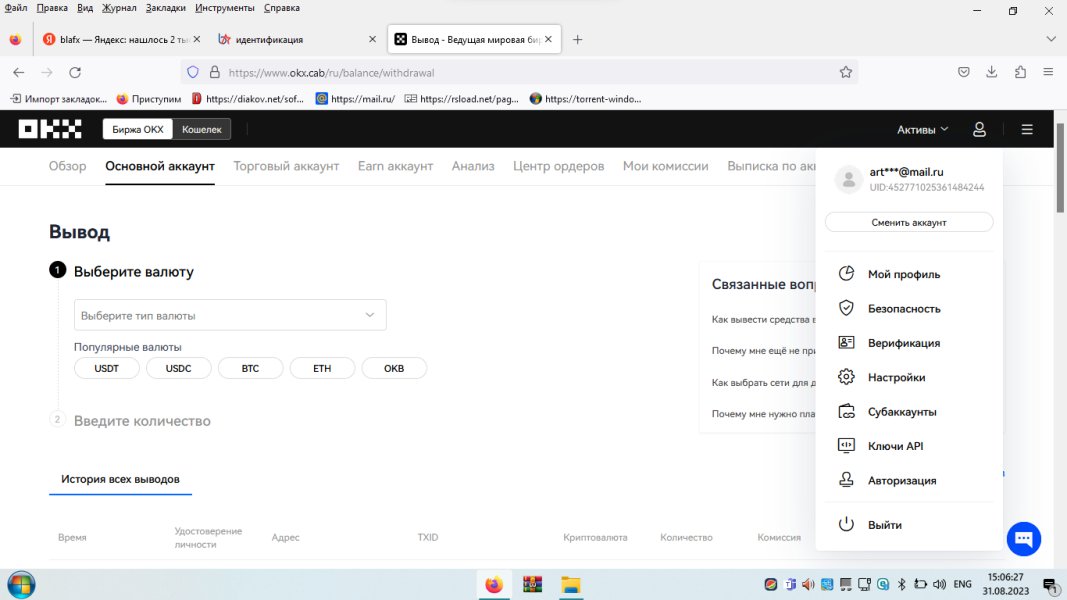View site security padlock info
The height and width of the screenshot is (600, 1067).
(214, 72)
